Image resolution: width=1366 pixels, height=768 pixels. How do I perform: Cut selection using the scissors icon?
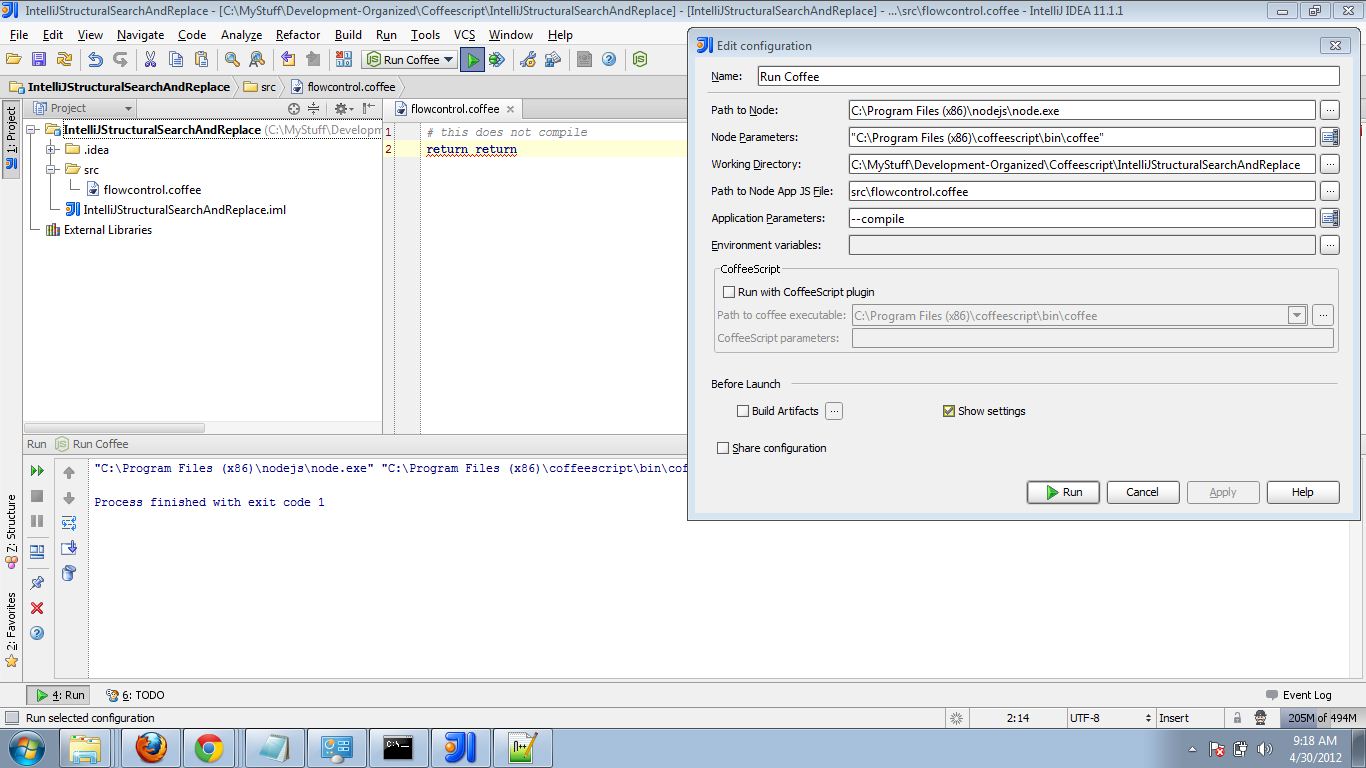coord(151,60)
